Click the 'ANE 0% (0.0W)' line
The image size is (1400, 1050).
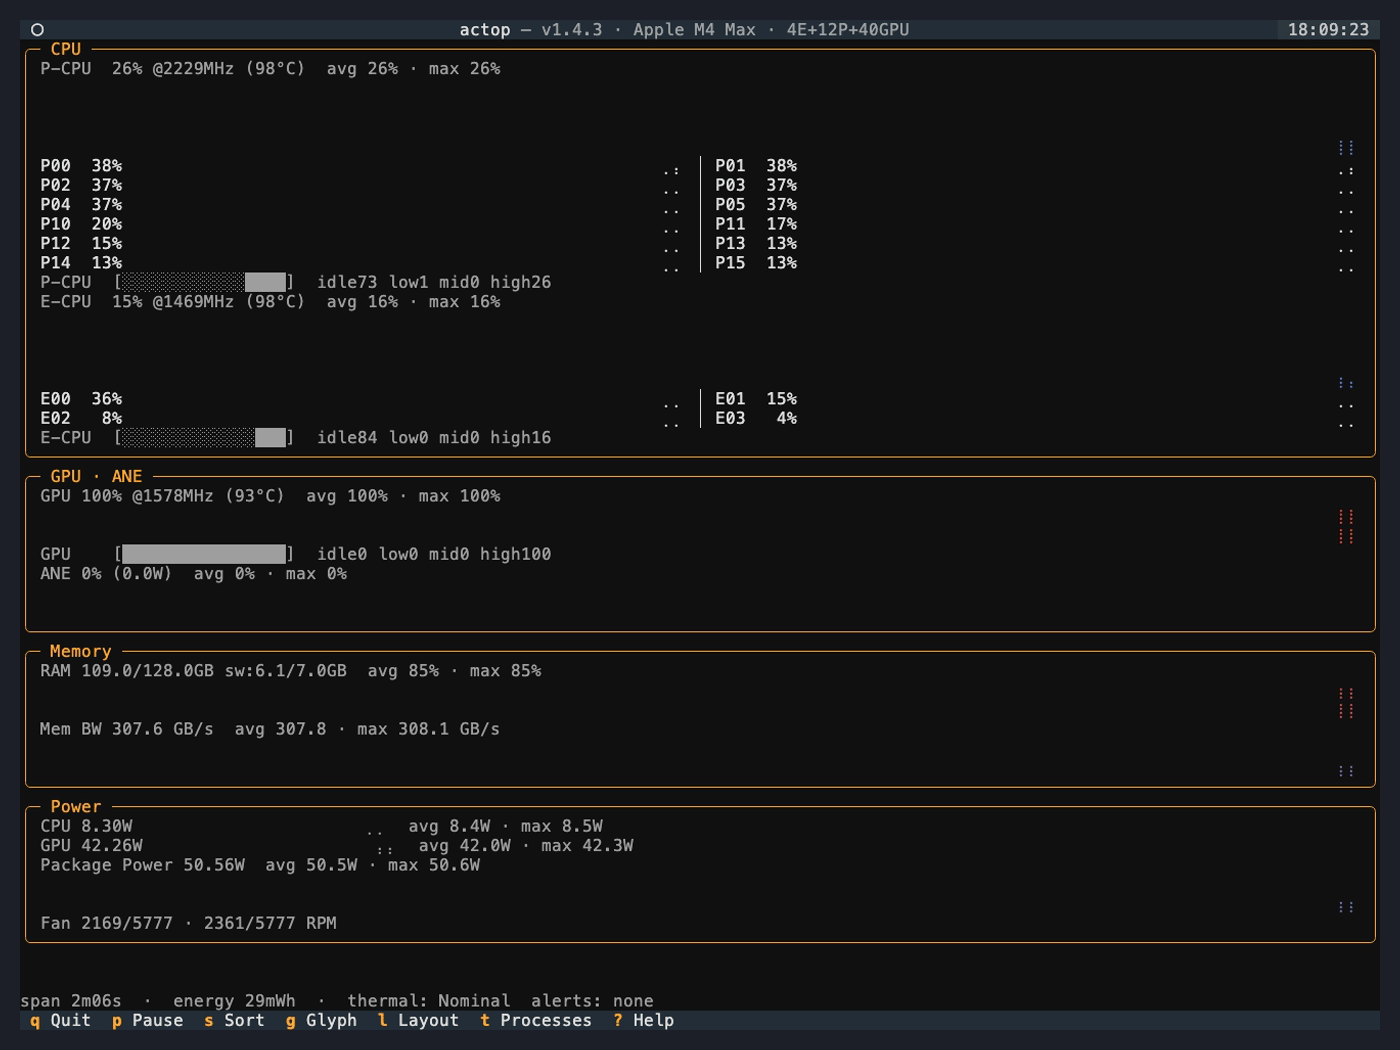coord(193,574)
